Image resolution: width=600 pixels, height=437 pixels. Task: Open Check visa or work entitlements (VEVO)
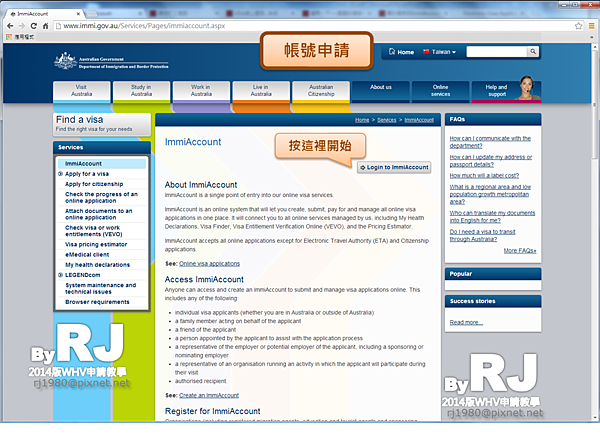93,231
